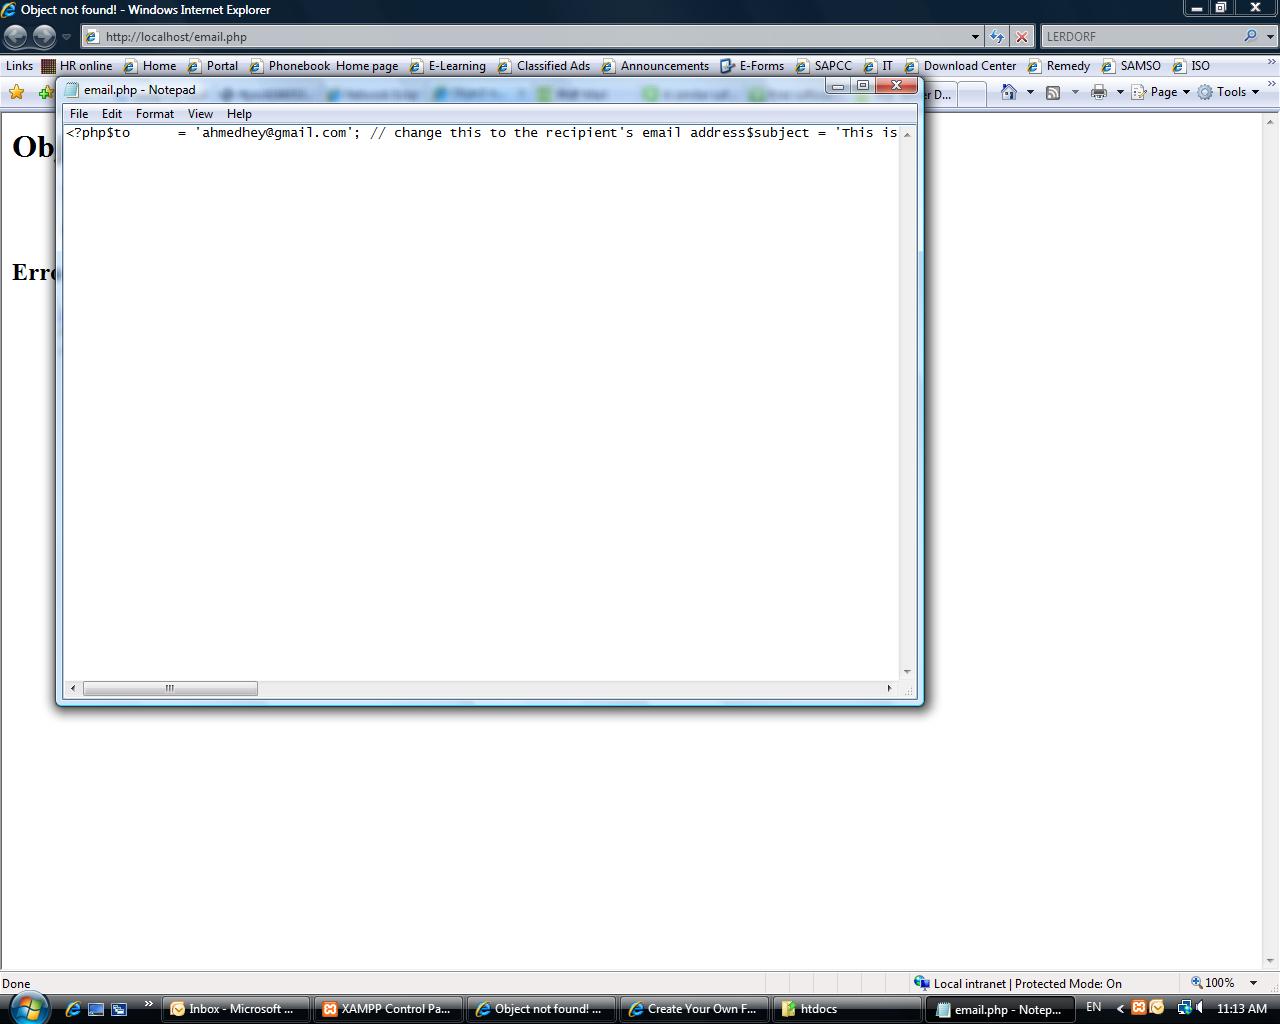Open Notepad View menu

[x=200, y=114]
